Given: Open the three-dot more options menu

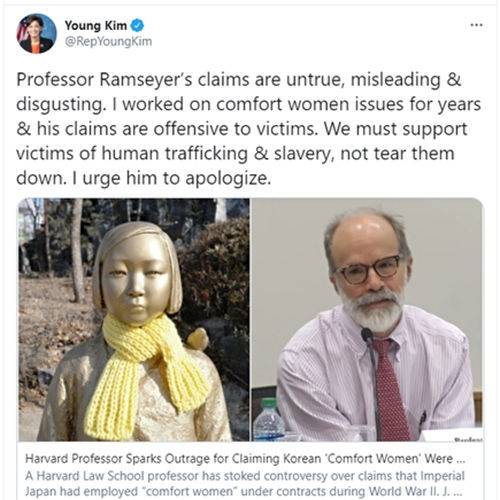Looking at the screenshot, I should pos(476,25).
